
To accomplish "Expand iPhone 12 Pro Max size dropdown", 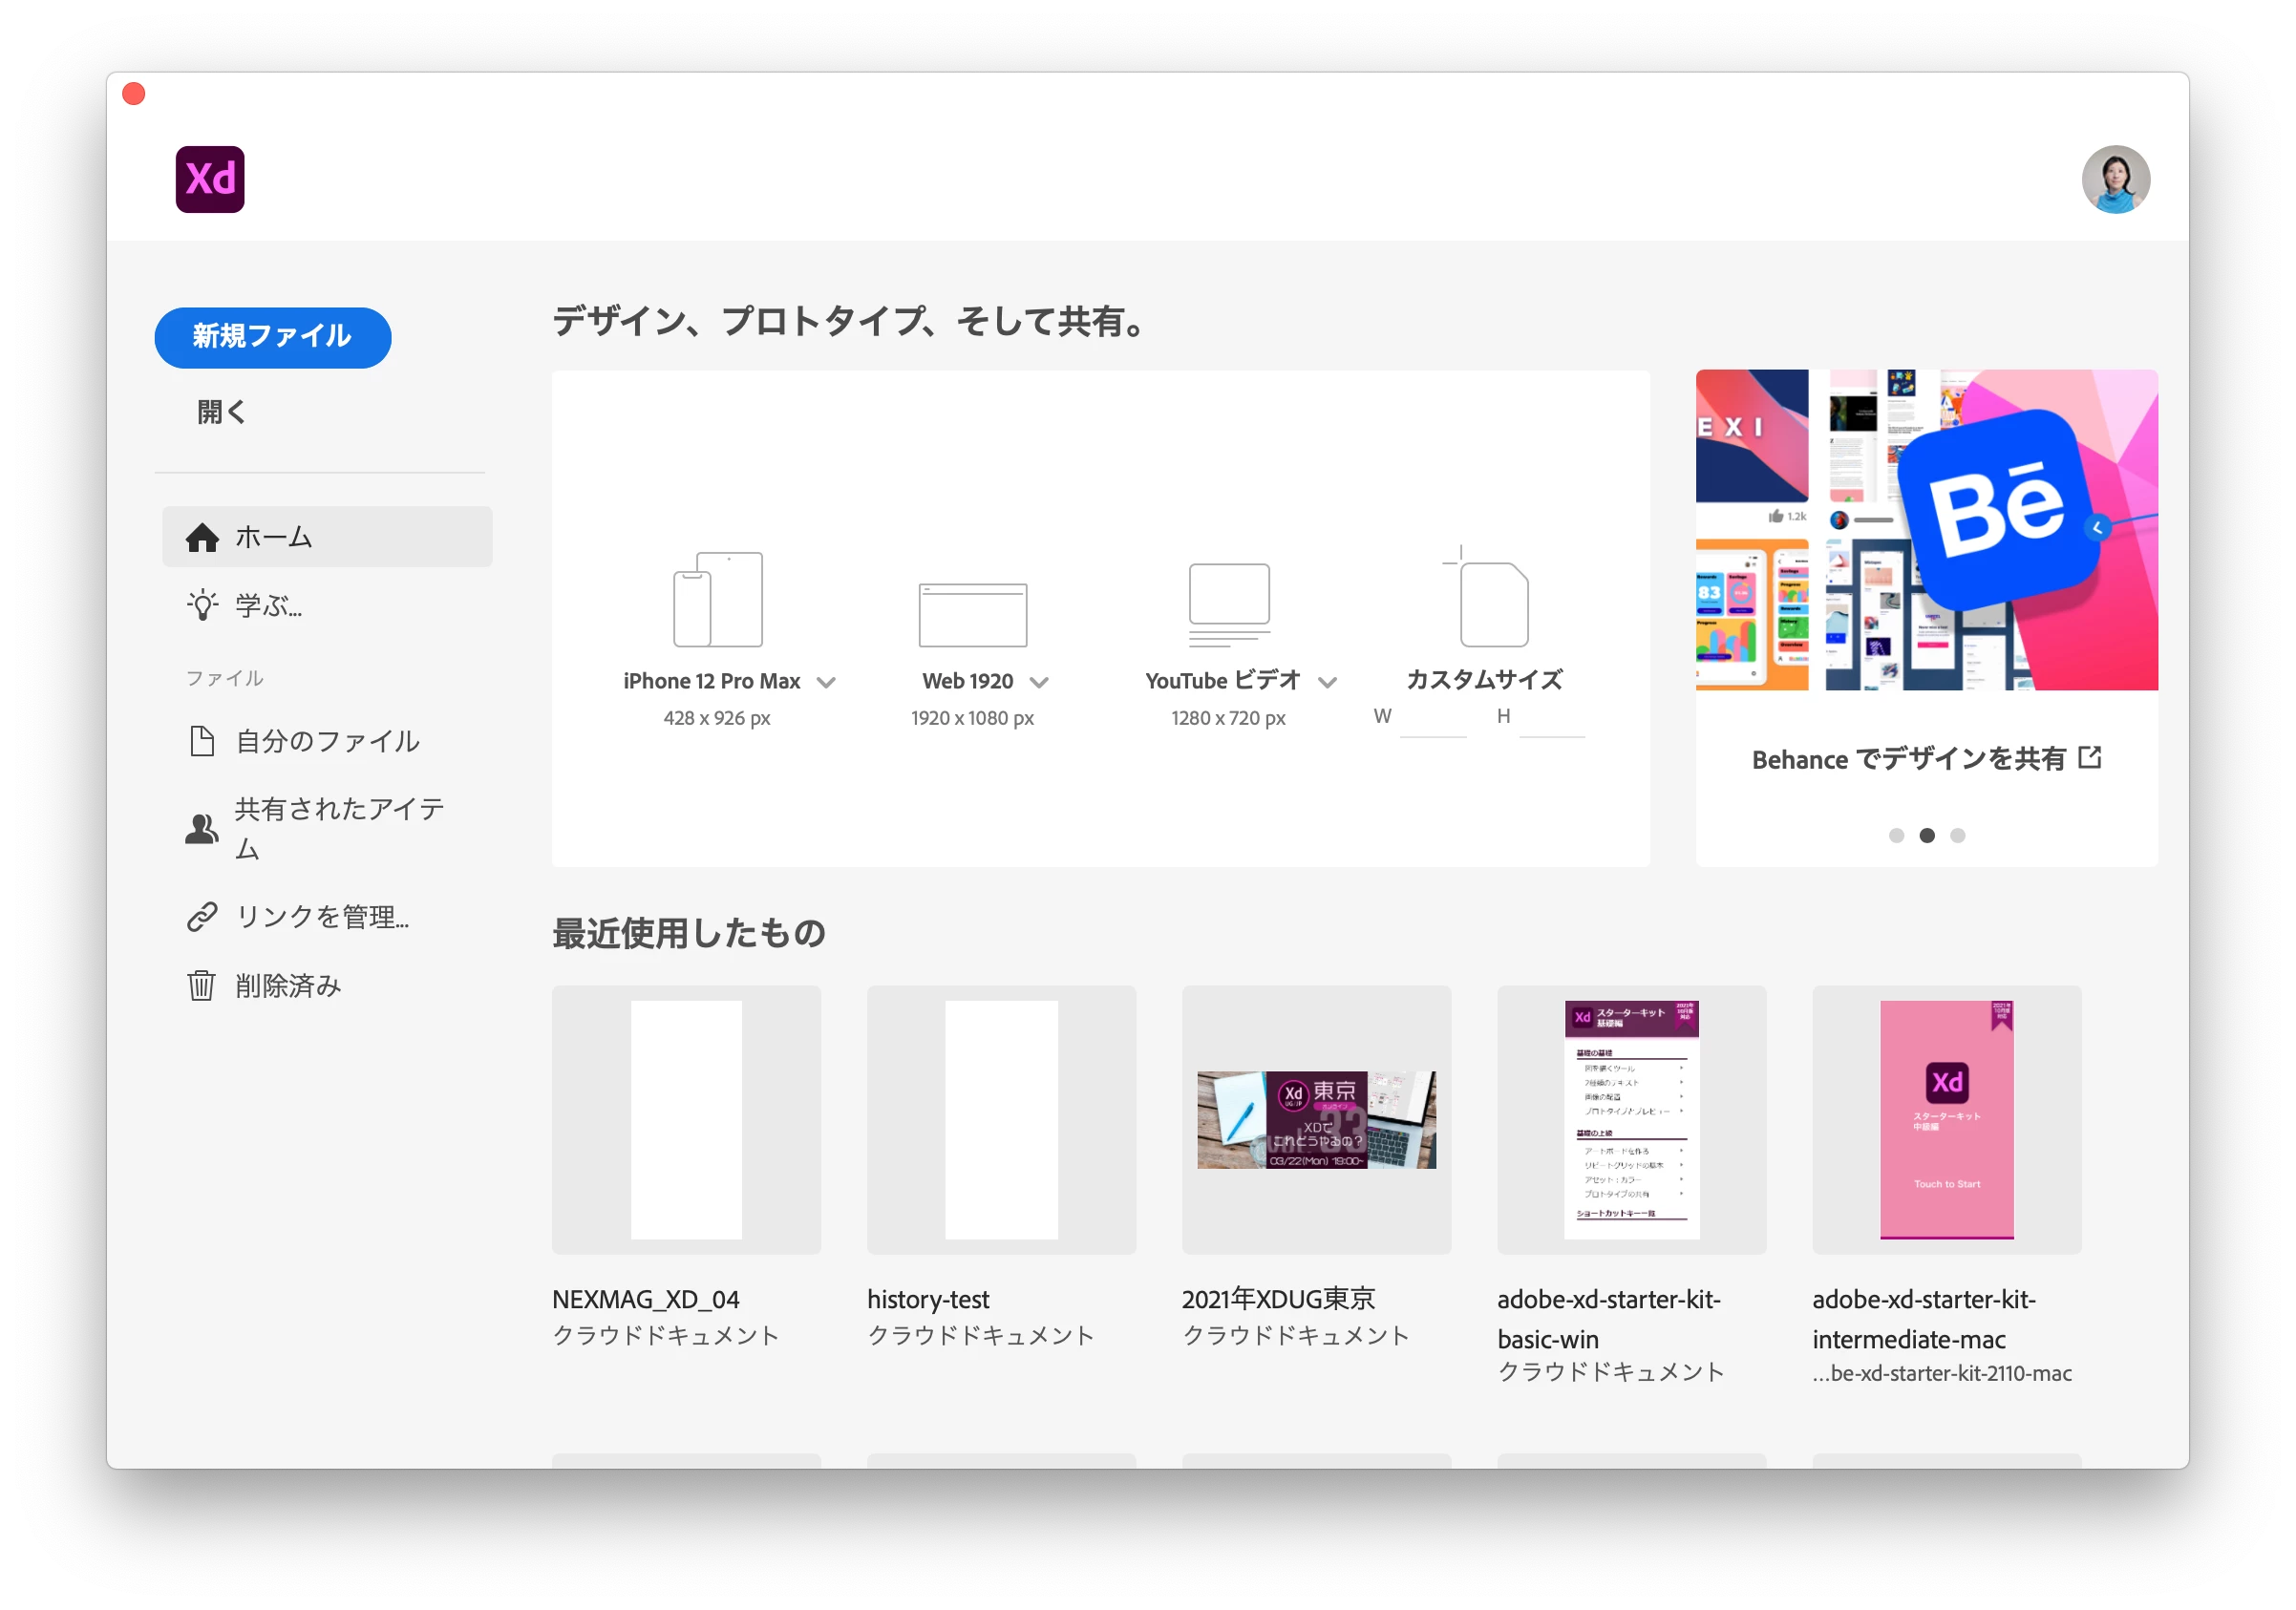I will coord(826,683).
